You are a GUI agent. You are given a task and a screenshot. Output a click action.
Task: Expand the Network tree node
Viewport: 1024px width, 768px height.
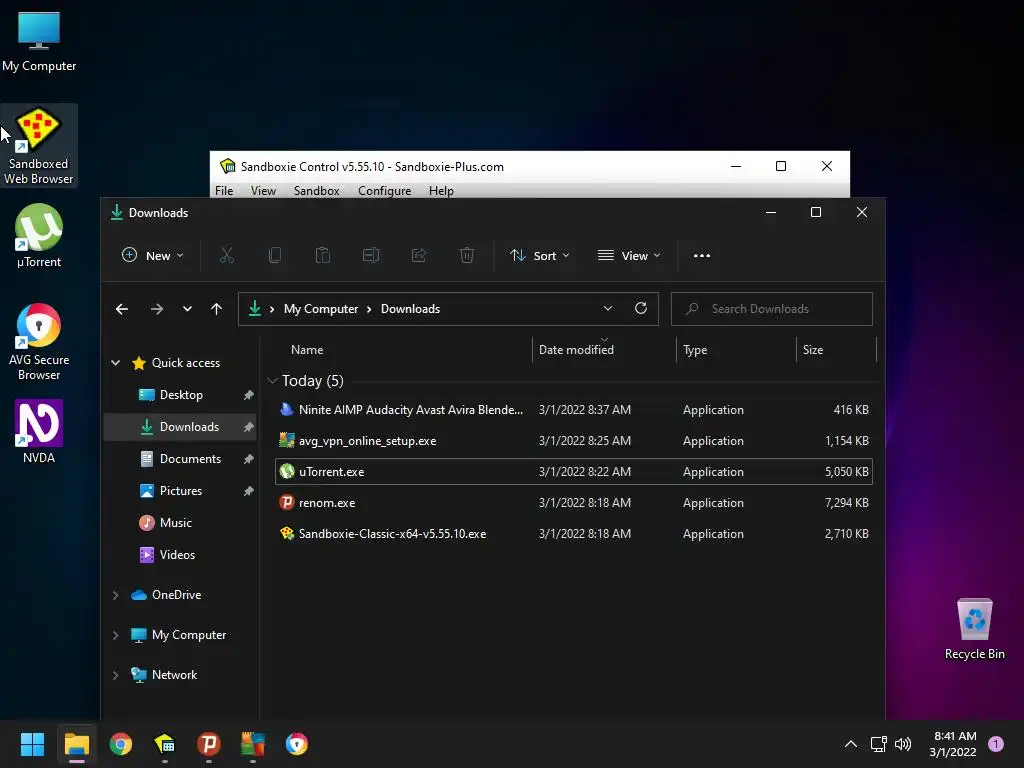[116, 675]
